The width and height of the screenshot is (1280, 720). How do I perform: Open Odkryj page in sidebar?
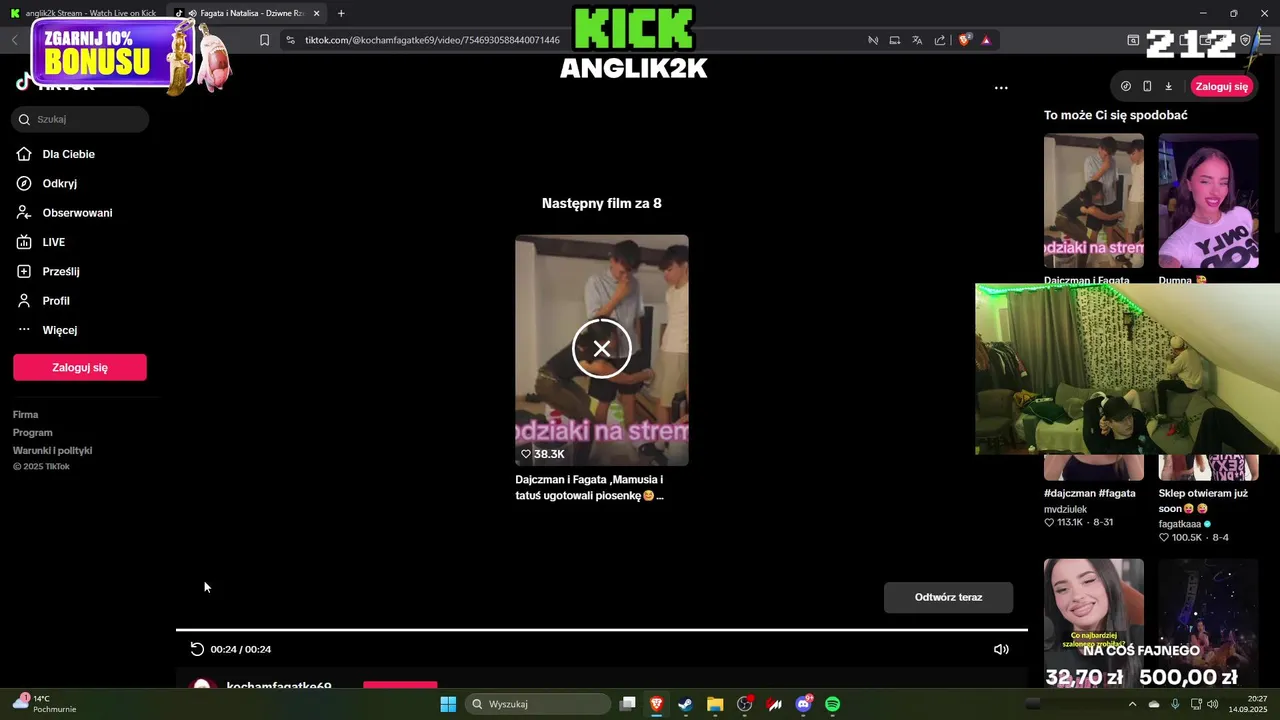pos(60,183)
